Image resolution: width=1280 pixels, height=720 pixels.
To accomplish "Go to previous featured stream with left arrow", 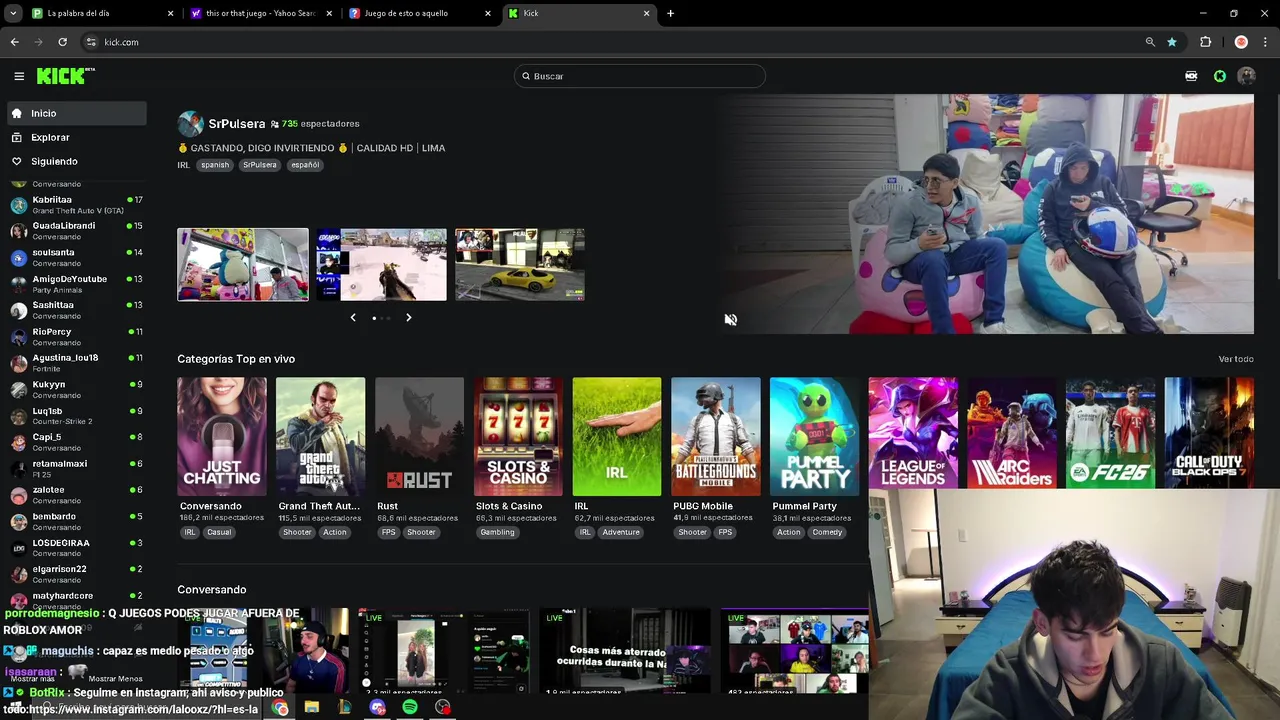I will click(353, 318).
